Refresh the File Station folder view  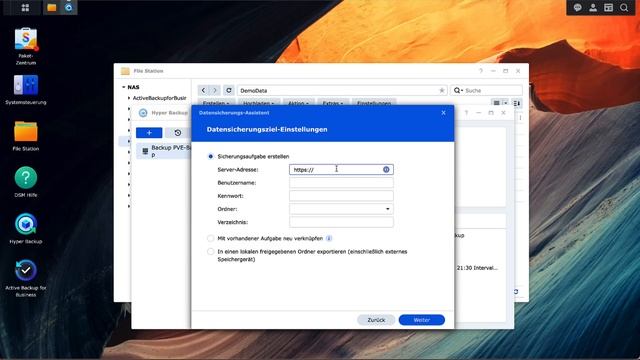click(x=229, y=90)
